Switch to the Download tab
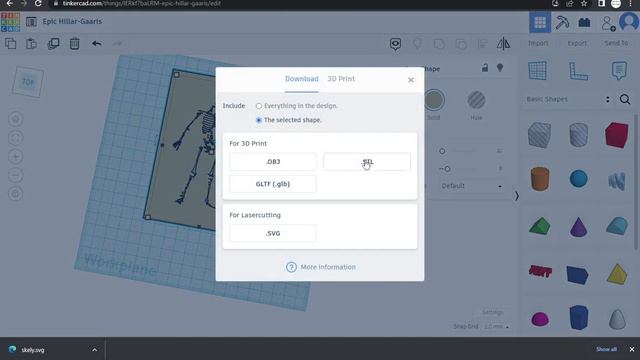 coord(301,79)
